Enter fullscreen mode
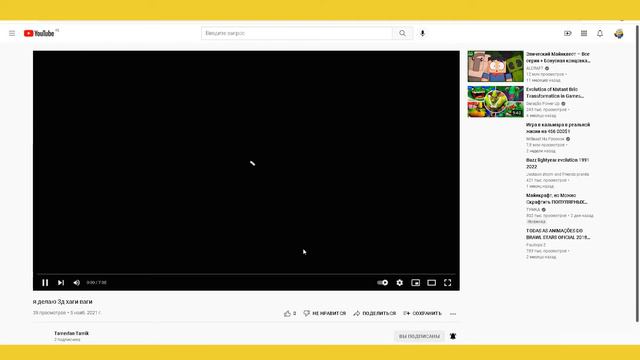 (x=448, y=282)
